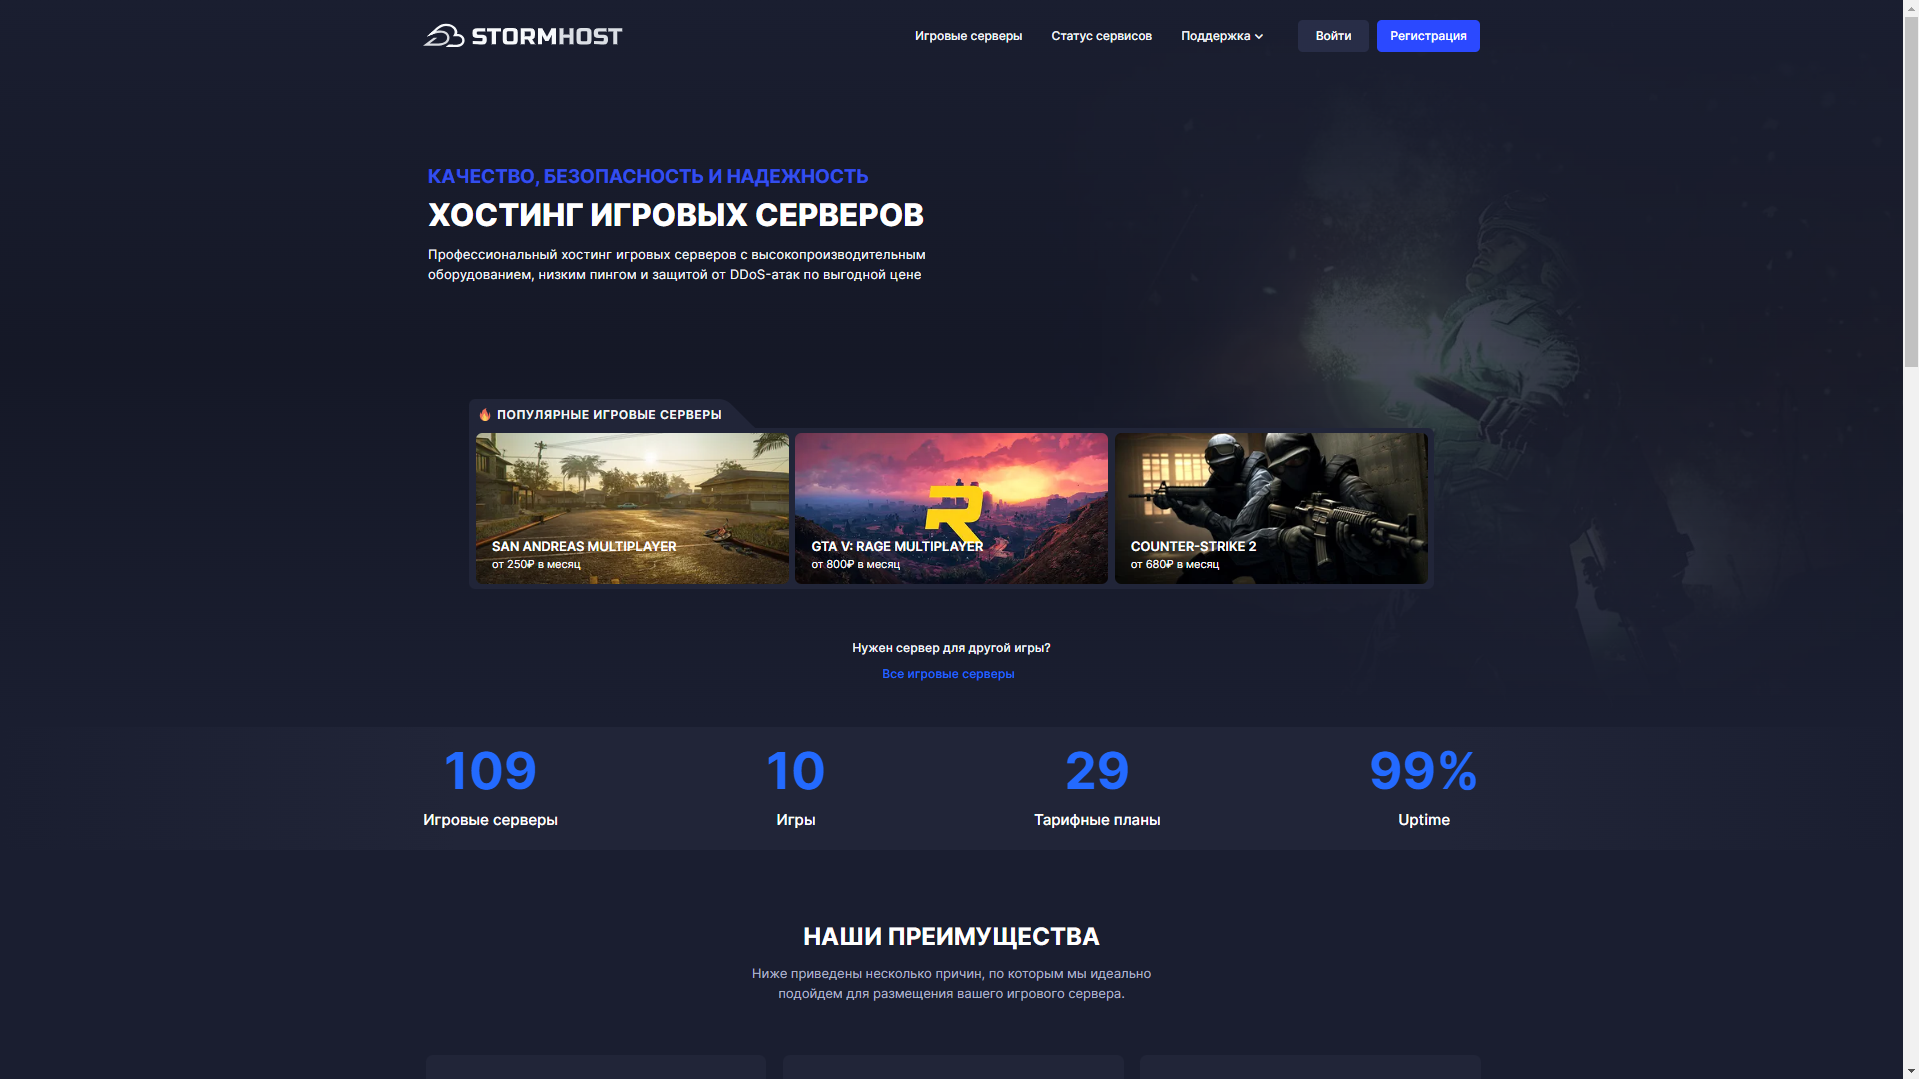1919x1079 pixels.
Task: Follow the Все игровые серверы link
Action: pyautogui.click(x=948, y=674)
